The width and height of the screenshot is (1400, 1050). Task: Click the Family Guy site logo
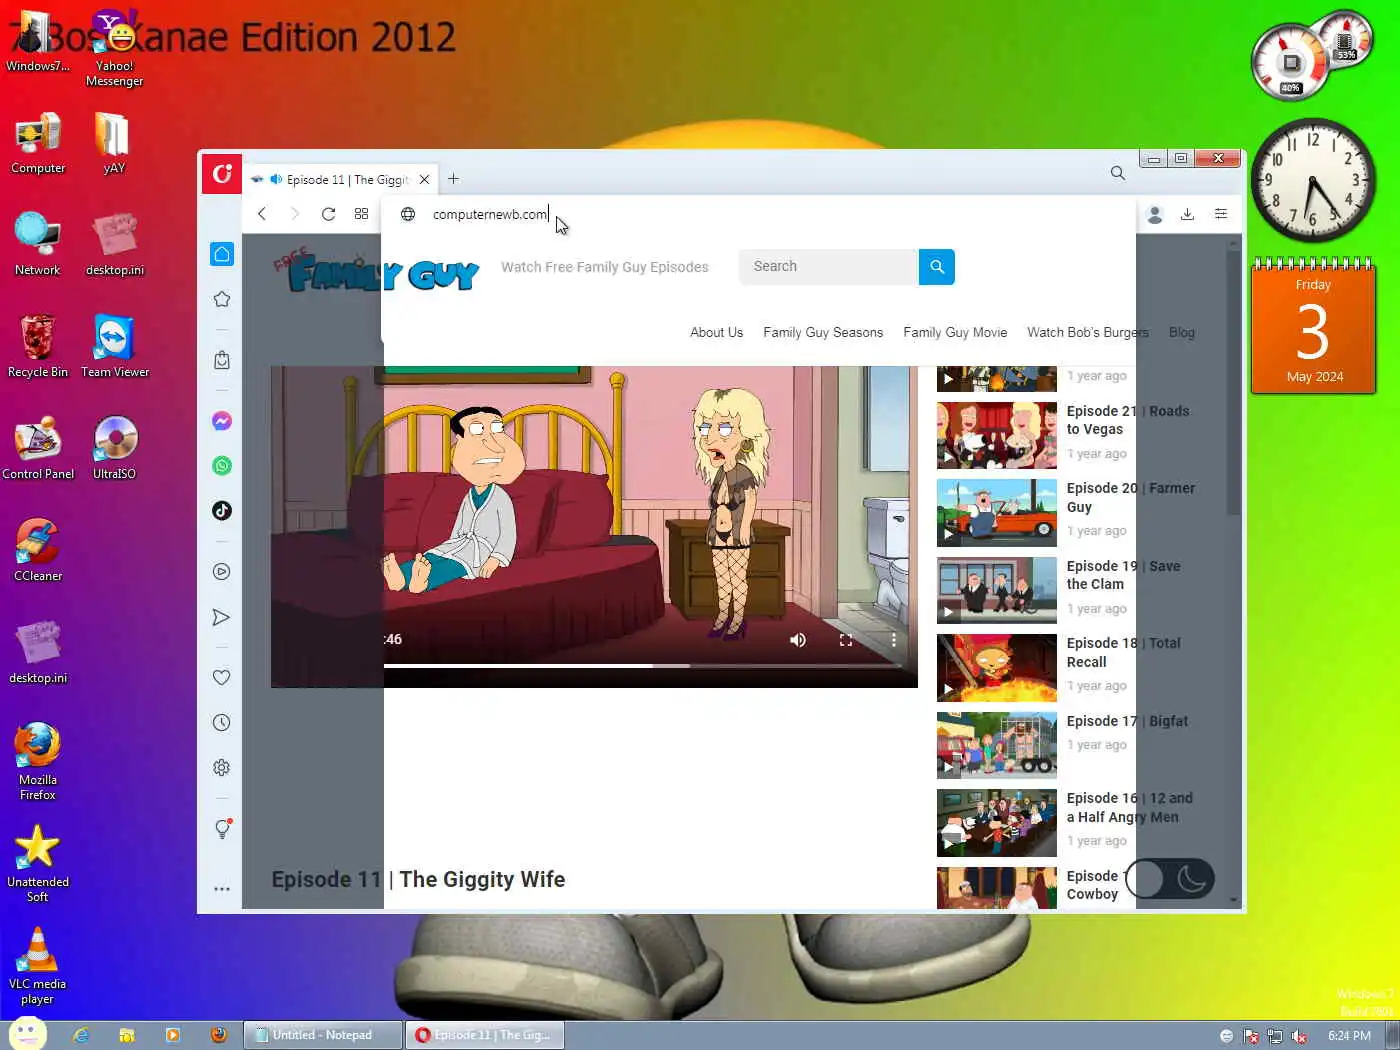(376, 272)
